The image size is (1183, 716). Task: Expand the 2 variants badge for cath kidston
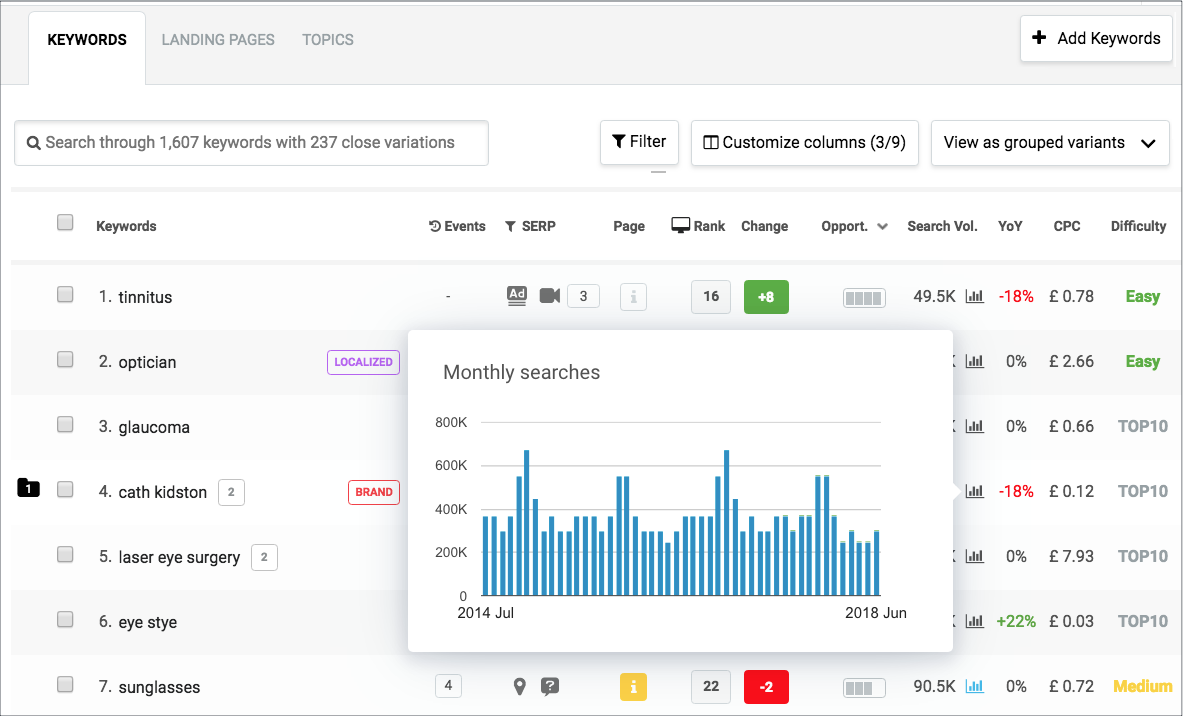tap(231, 492)
